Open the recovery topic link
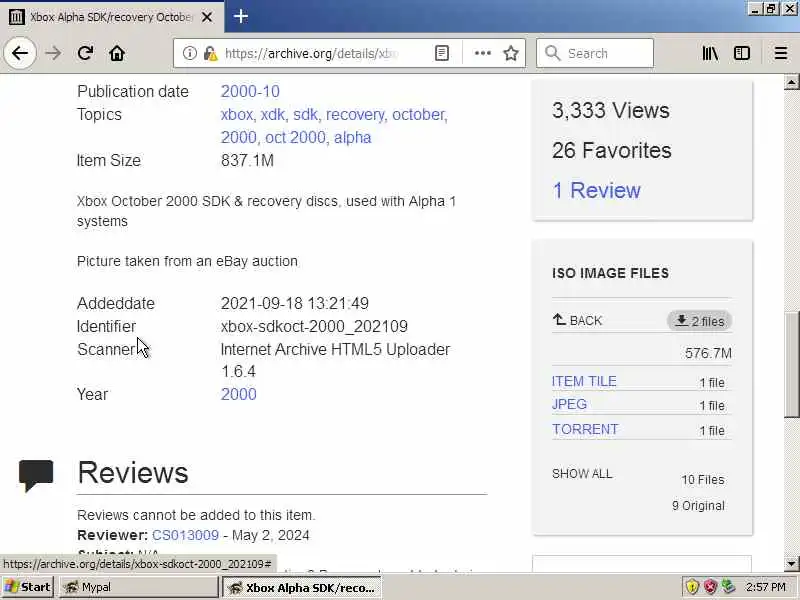This screenshot has width=800, height=600. click(x=355, y=114)
